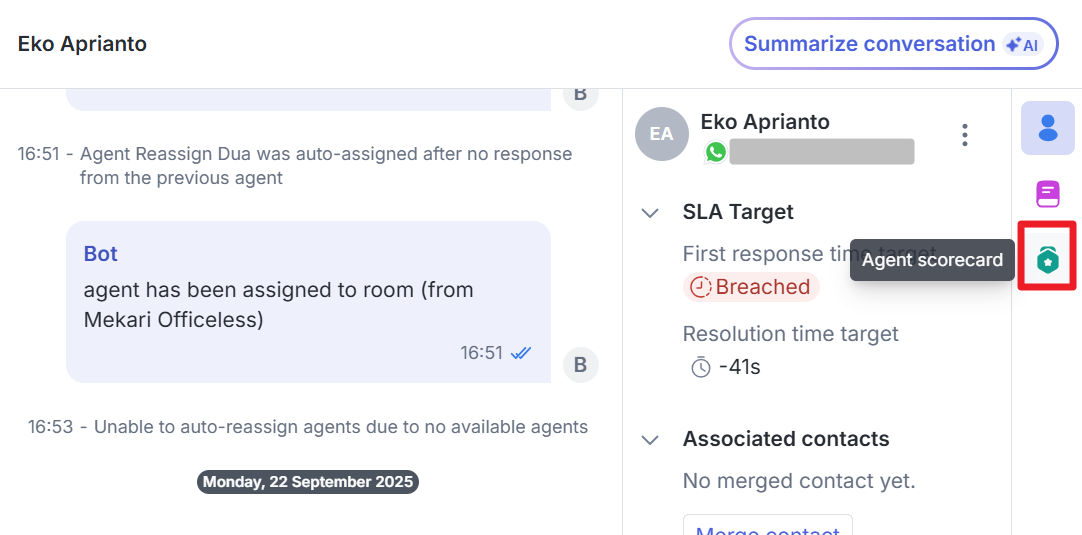Click the EA contact avatar
This screenshot has height=535, width=1082.
tap(661, 134)
